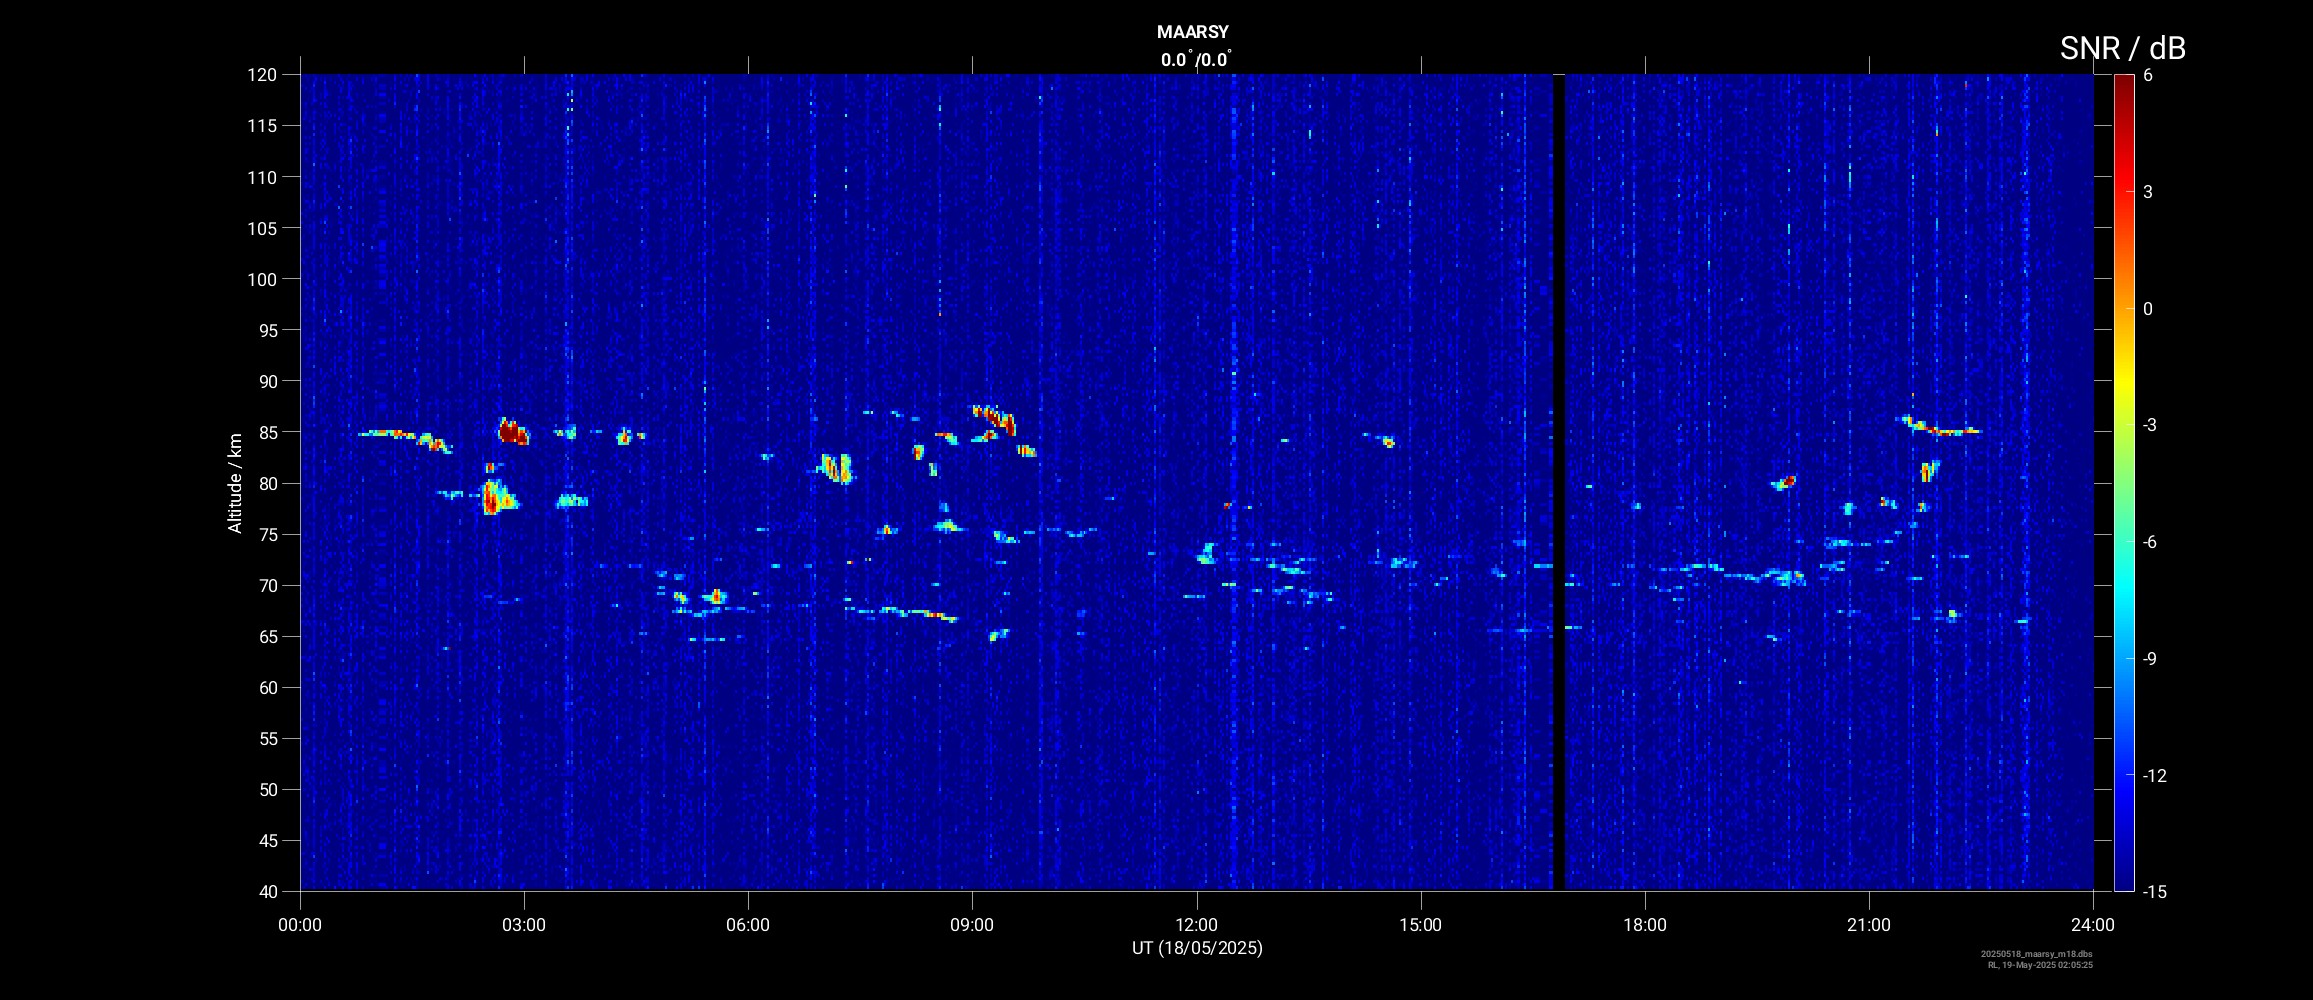Click the 120 altitude tick label
Image resolution: width=2313 pixels, height=1000 pixels.
261,75
